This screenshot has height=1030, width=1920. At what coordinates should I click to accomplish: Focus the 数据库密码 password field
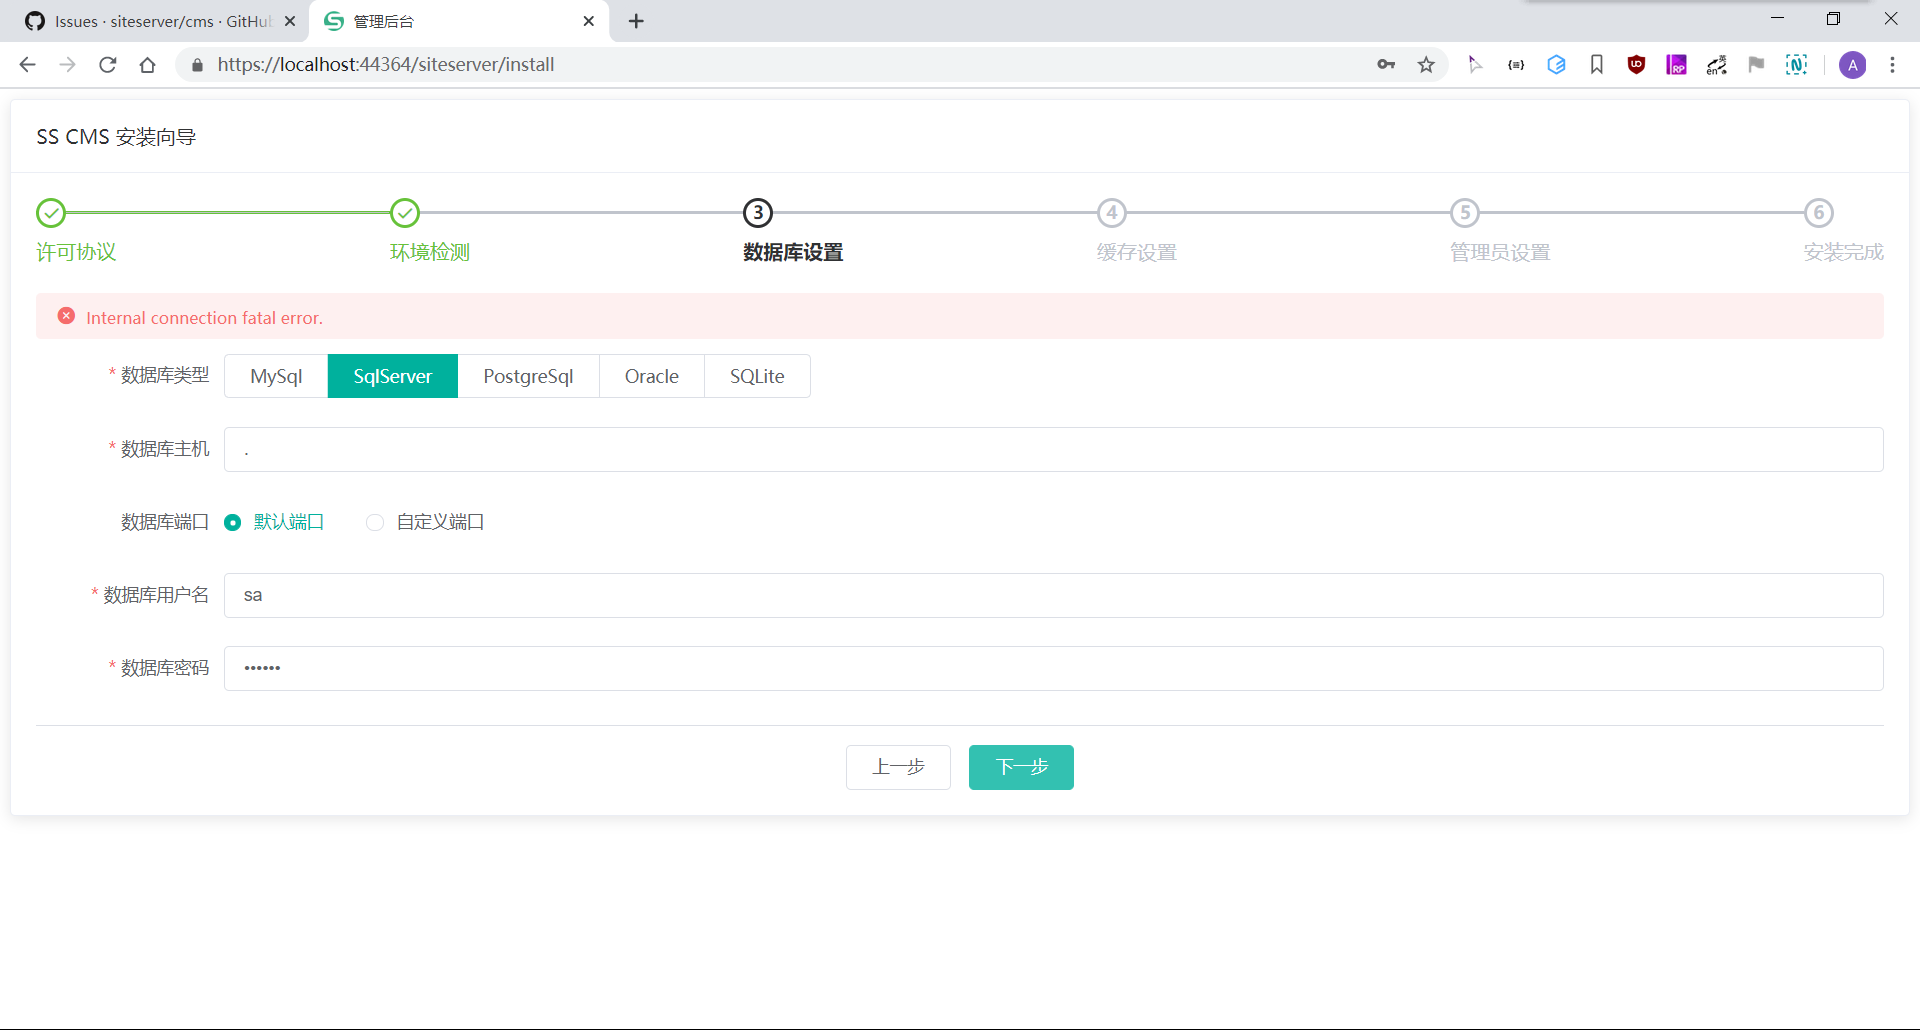[x=1054, y=668]
